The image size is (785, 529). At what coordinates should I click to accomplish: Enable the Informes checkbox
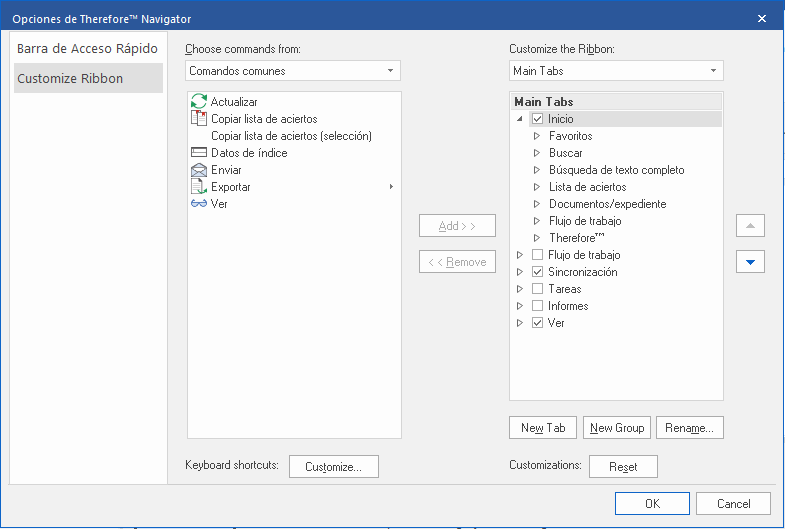537,306
